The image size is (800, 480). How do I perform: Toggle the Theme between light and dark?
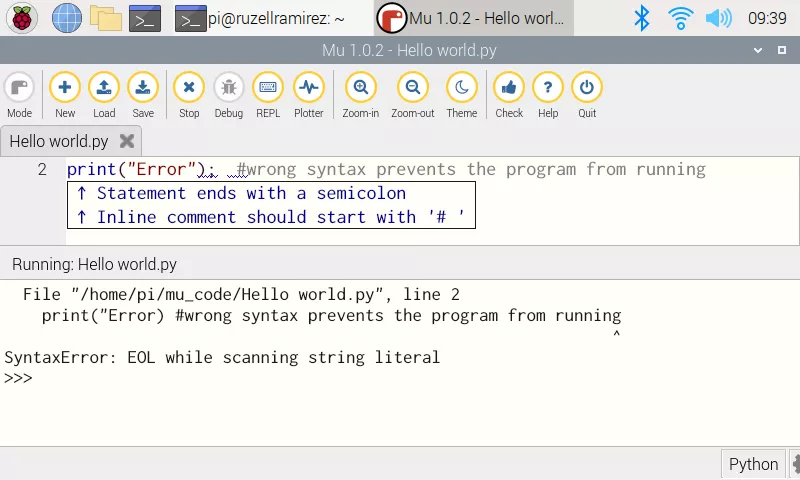461,95
